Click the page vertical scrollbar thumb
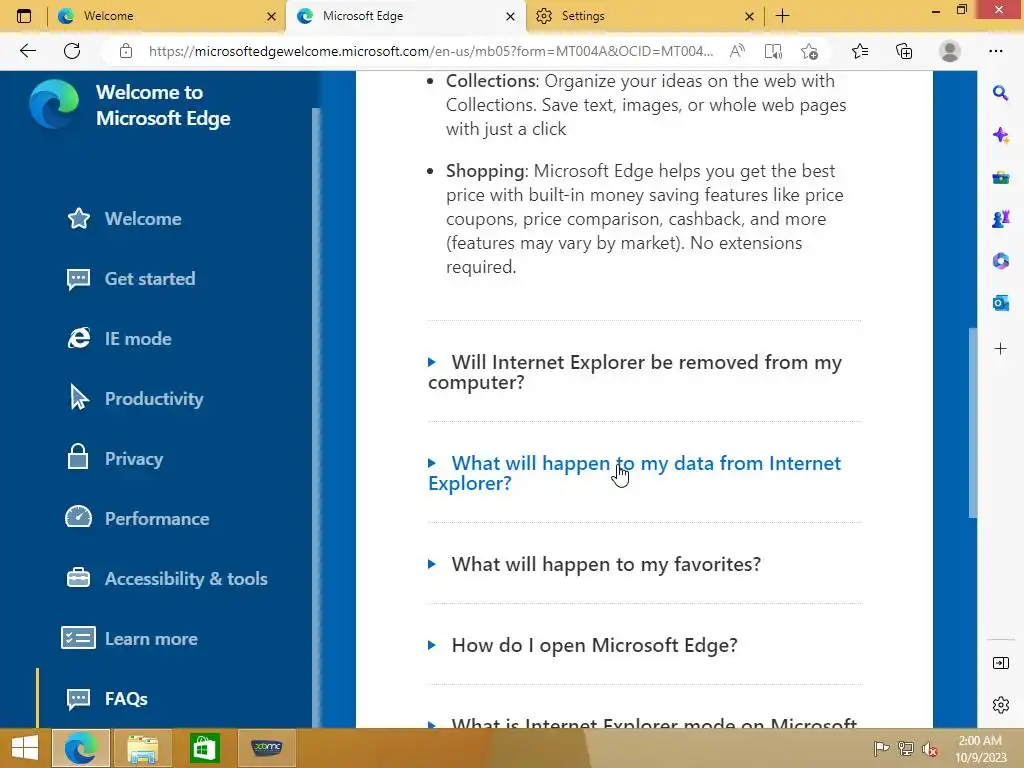 click(x=972, y=423)
